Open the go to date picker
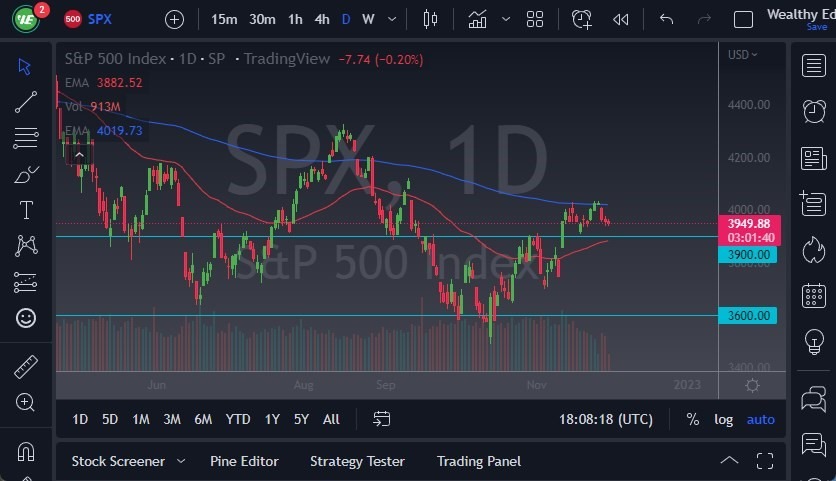 pos(381,419)
